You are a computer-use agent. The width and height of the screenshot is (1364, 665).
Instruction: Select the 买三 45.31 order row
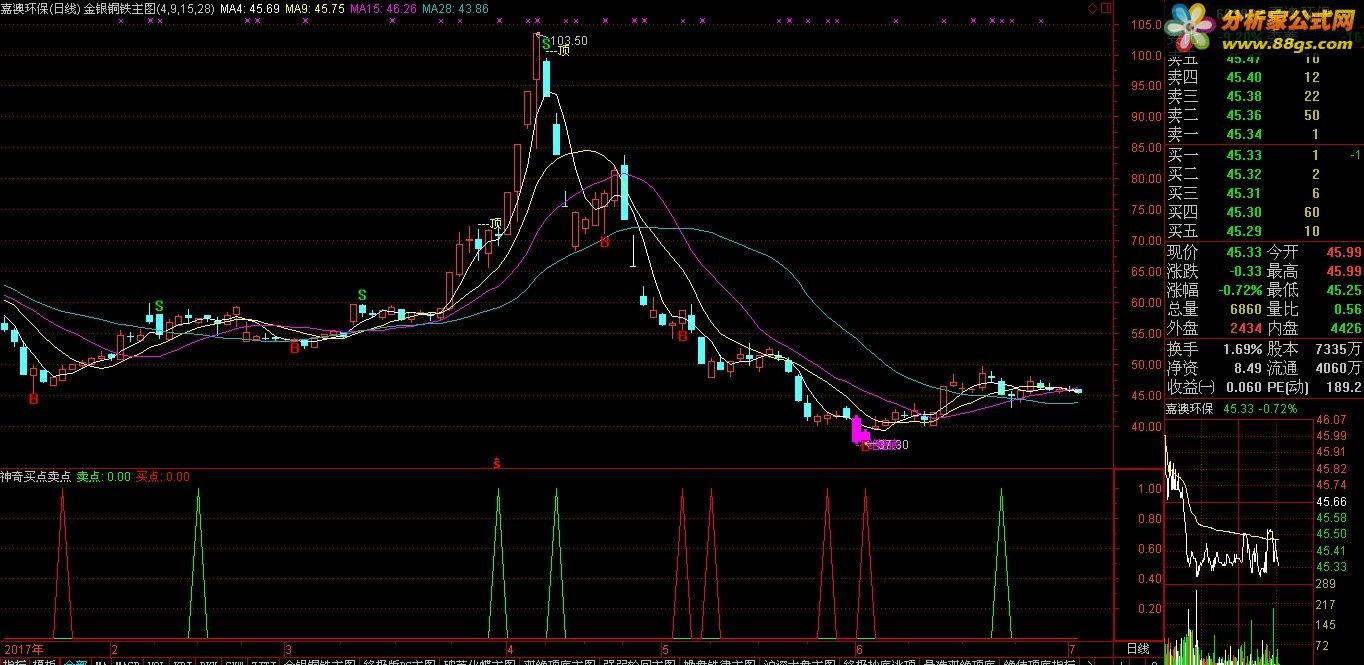tap(1264, 193)
